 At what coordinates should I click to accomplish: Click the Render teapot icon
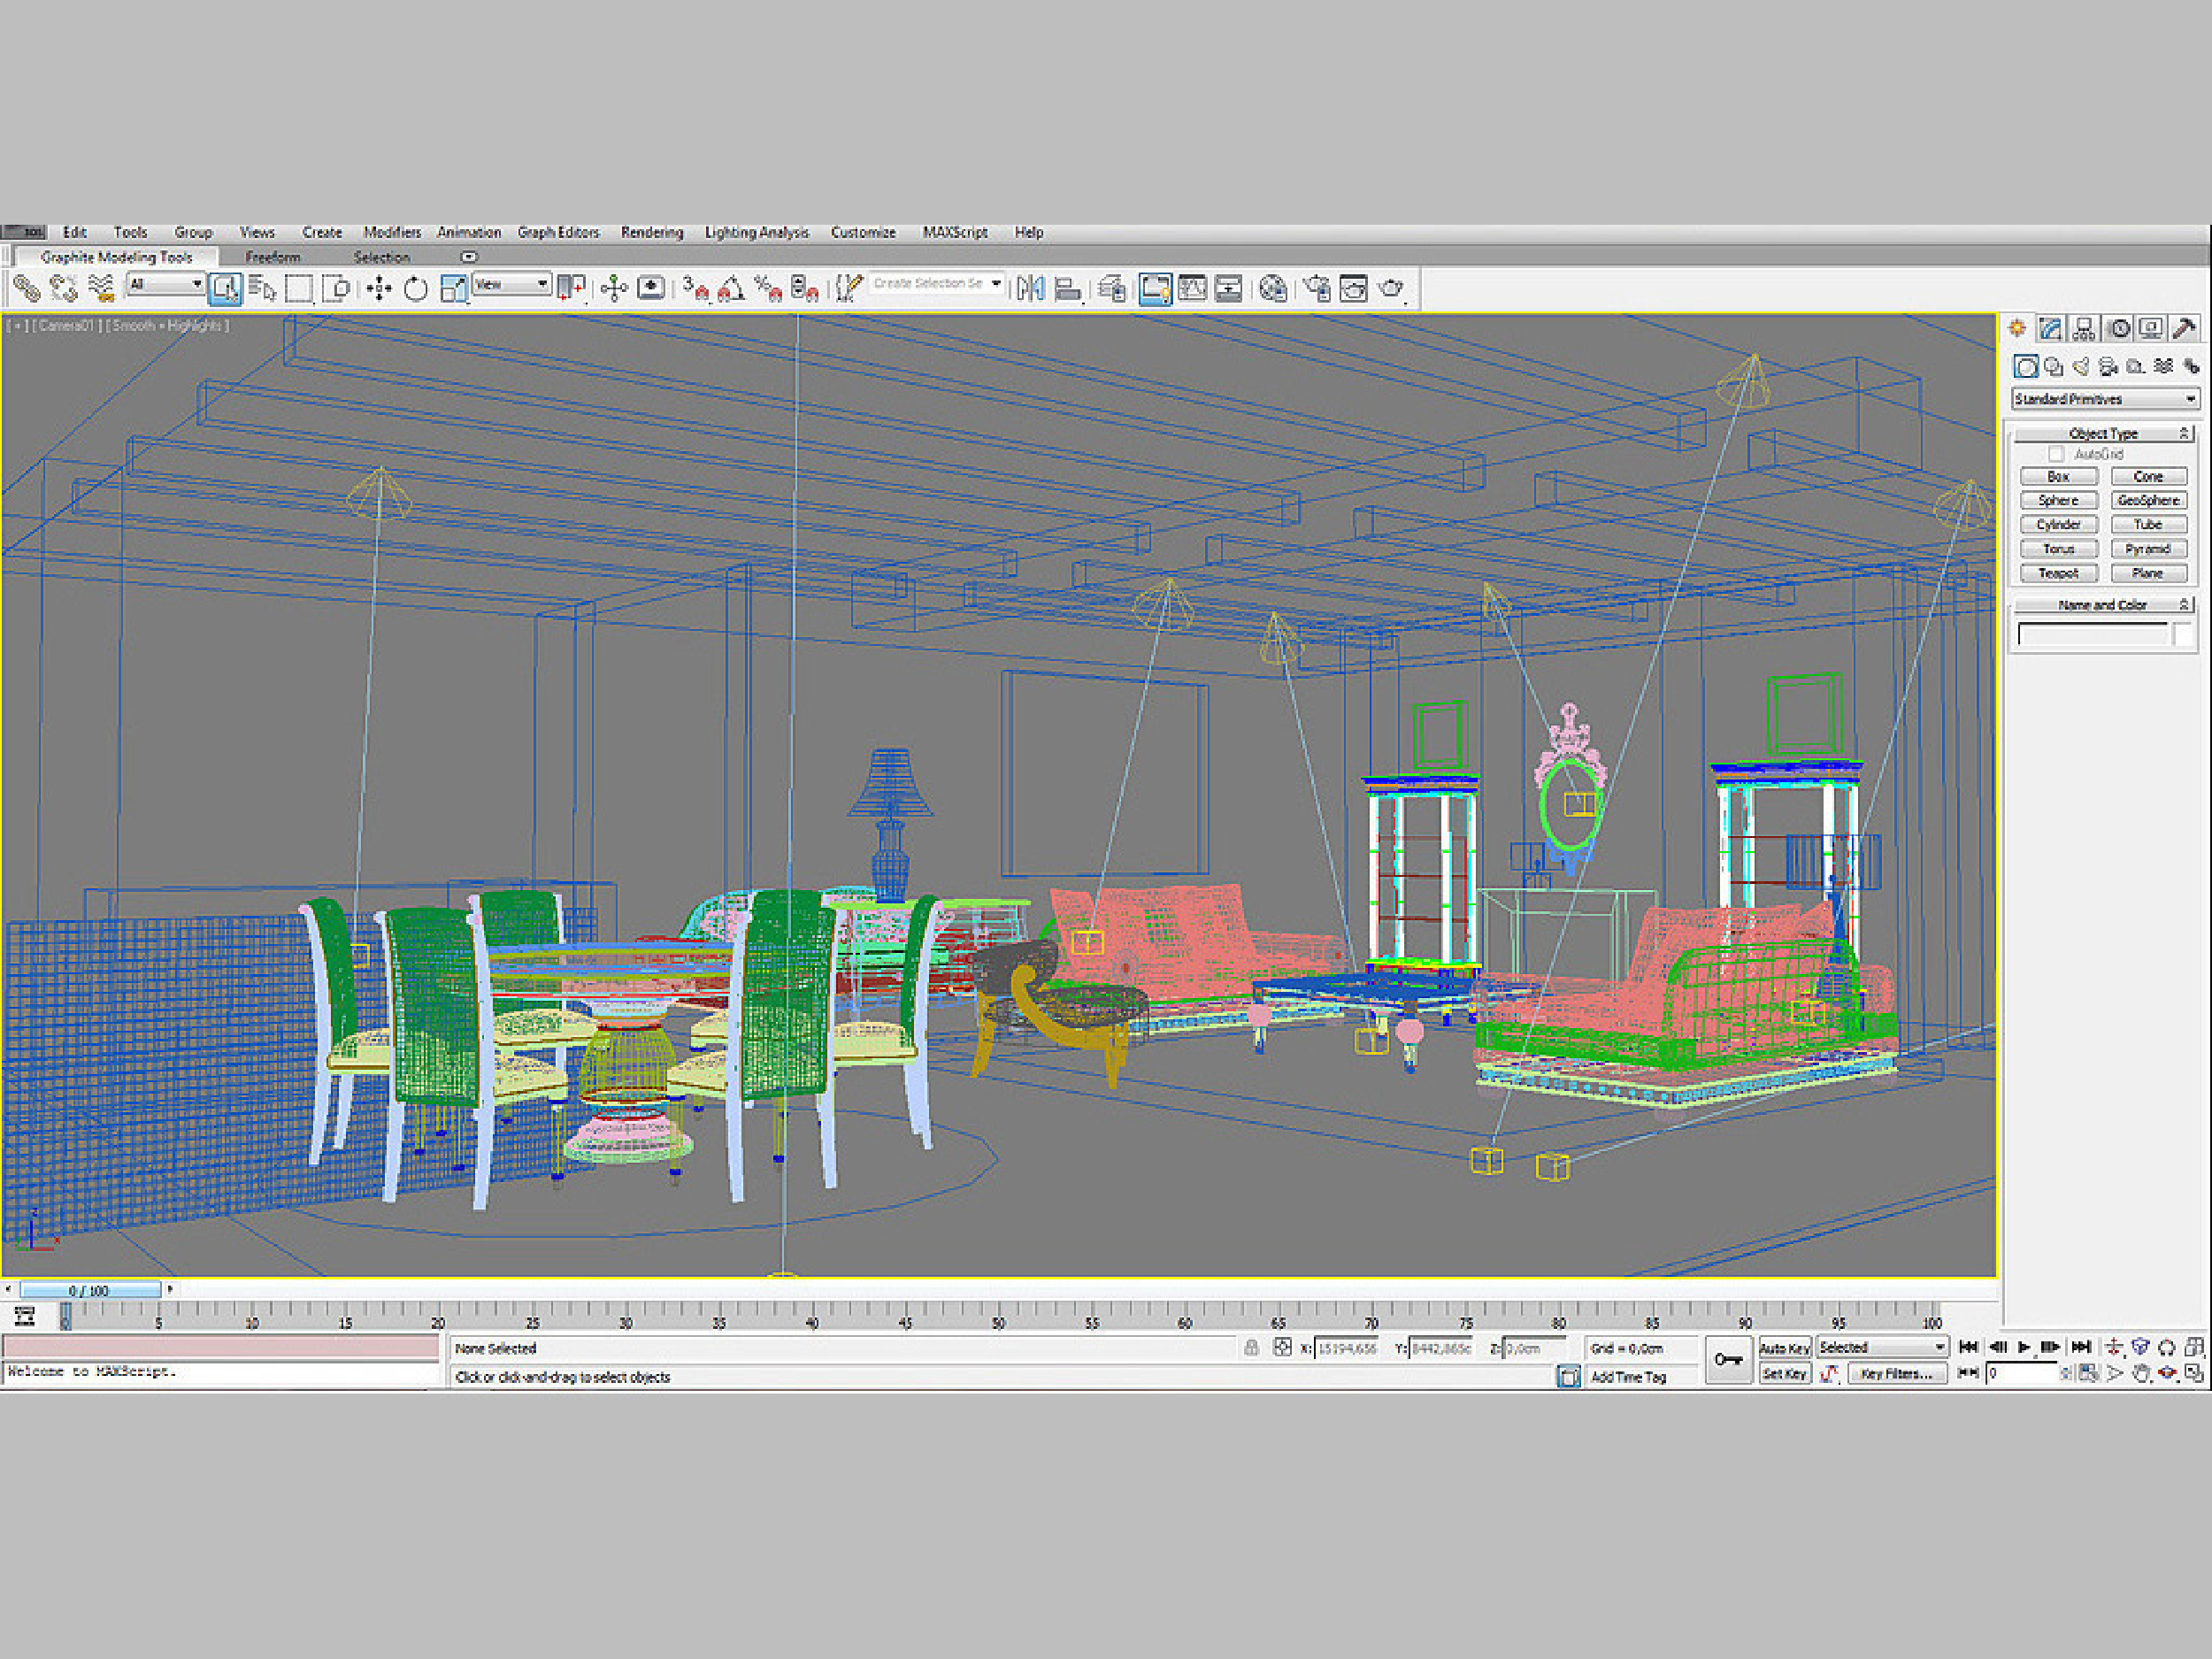(x=1391, y=289)
